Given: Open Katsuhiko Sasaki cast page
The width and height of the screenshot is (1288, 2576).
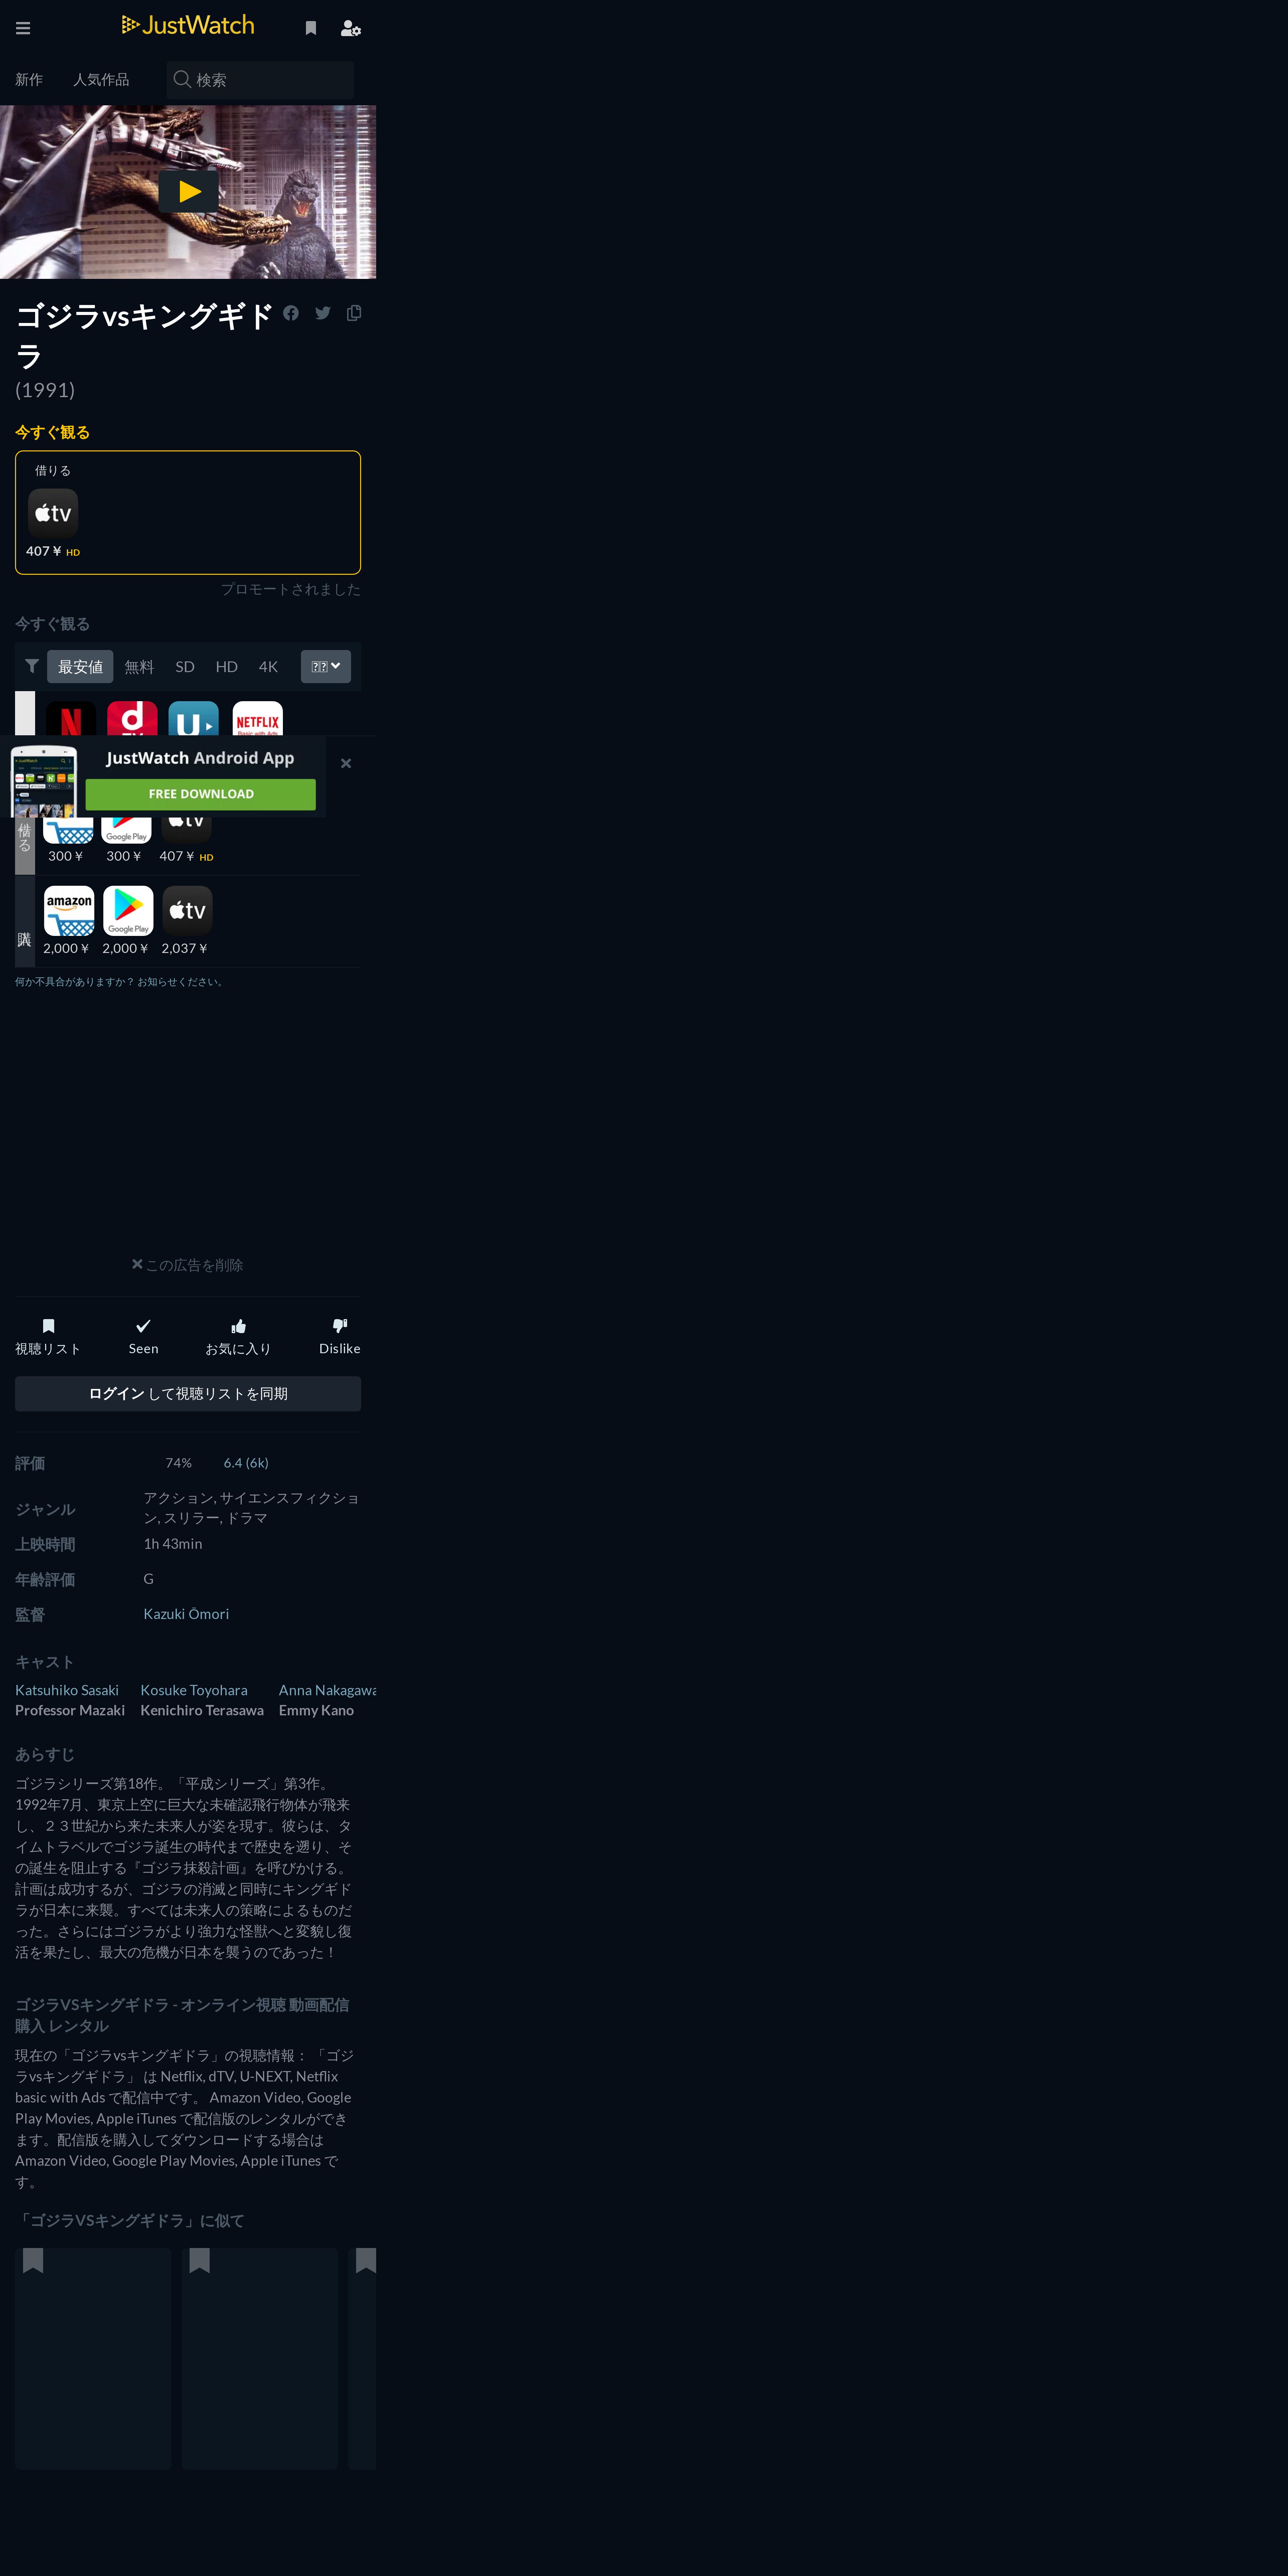Looking at the screenshot, I should [67, 1690].
